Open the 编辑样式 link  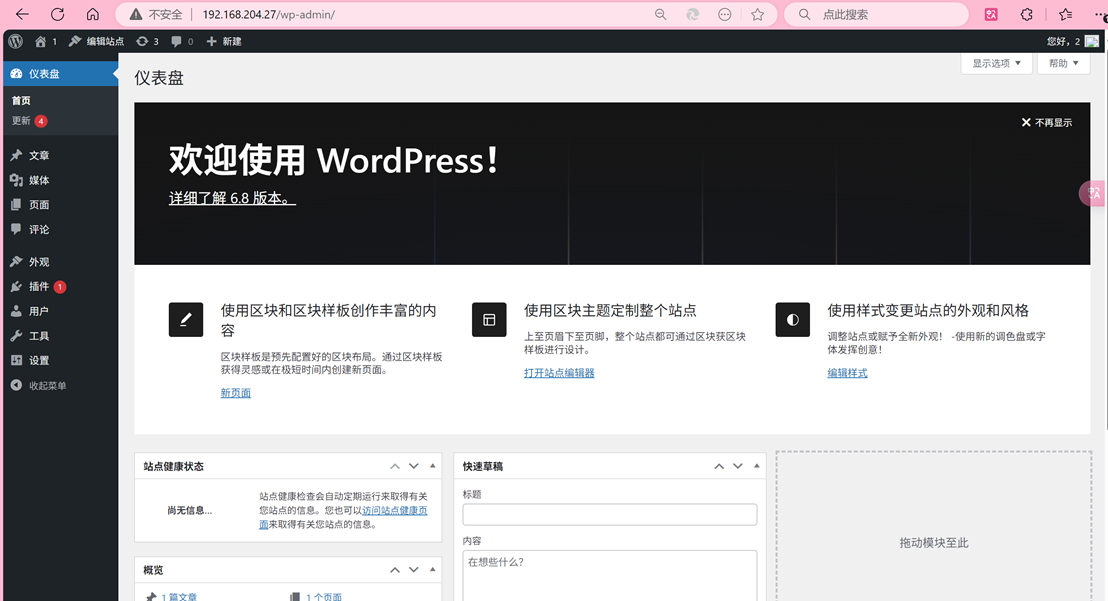[847, 373]
